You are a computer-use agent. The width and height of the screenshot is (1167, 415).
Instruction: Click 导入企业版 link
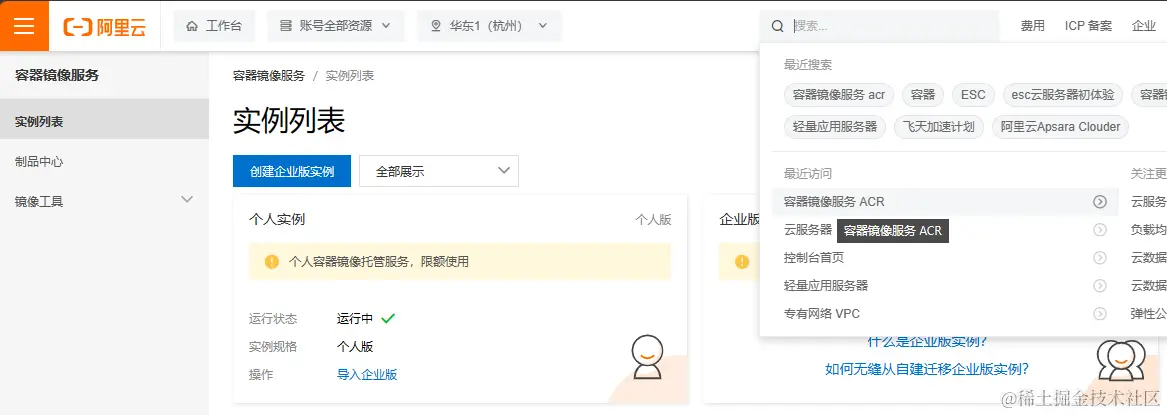[367, 374]
